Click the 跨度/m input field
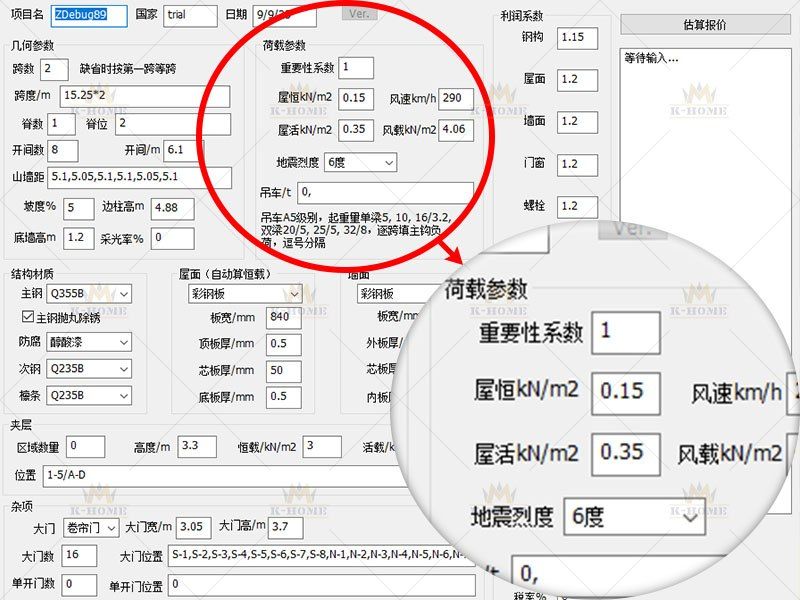 [x=144, y=96]
